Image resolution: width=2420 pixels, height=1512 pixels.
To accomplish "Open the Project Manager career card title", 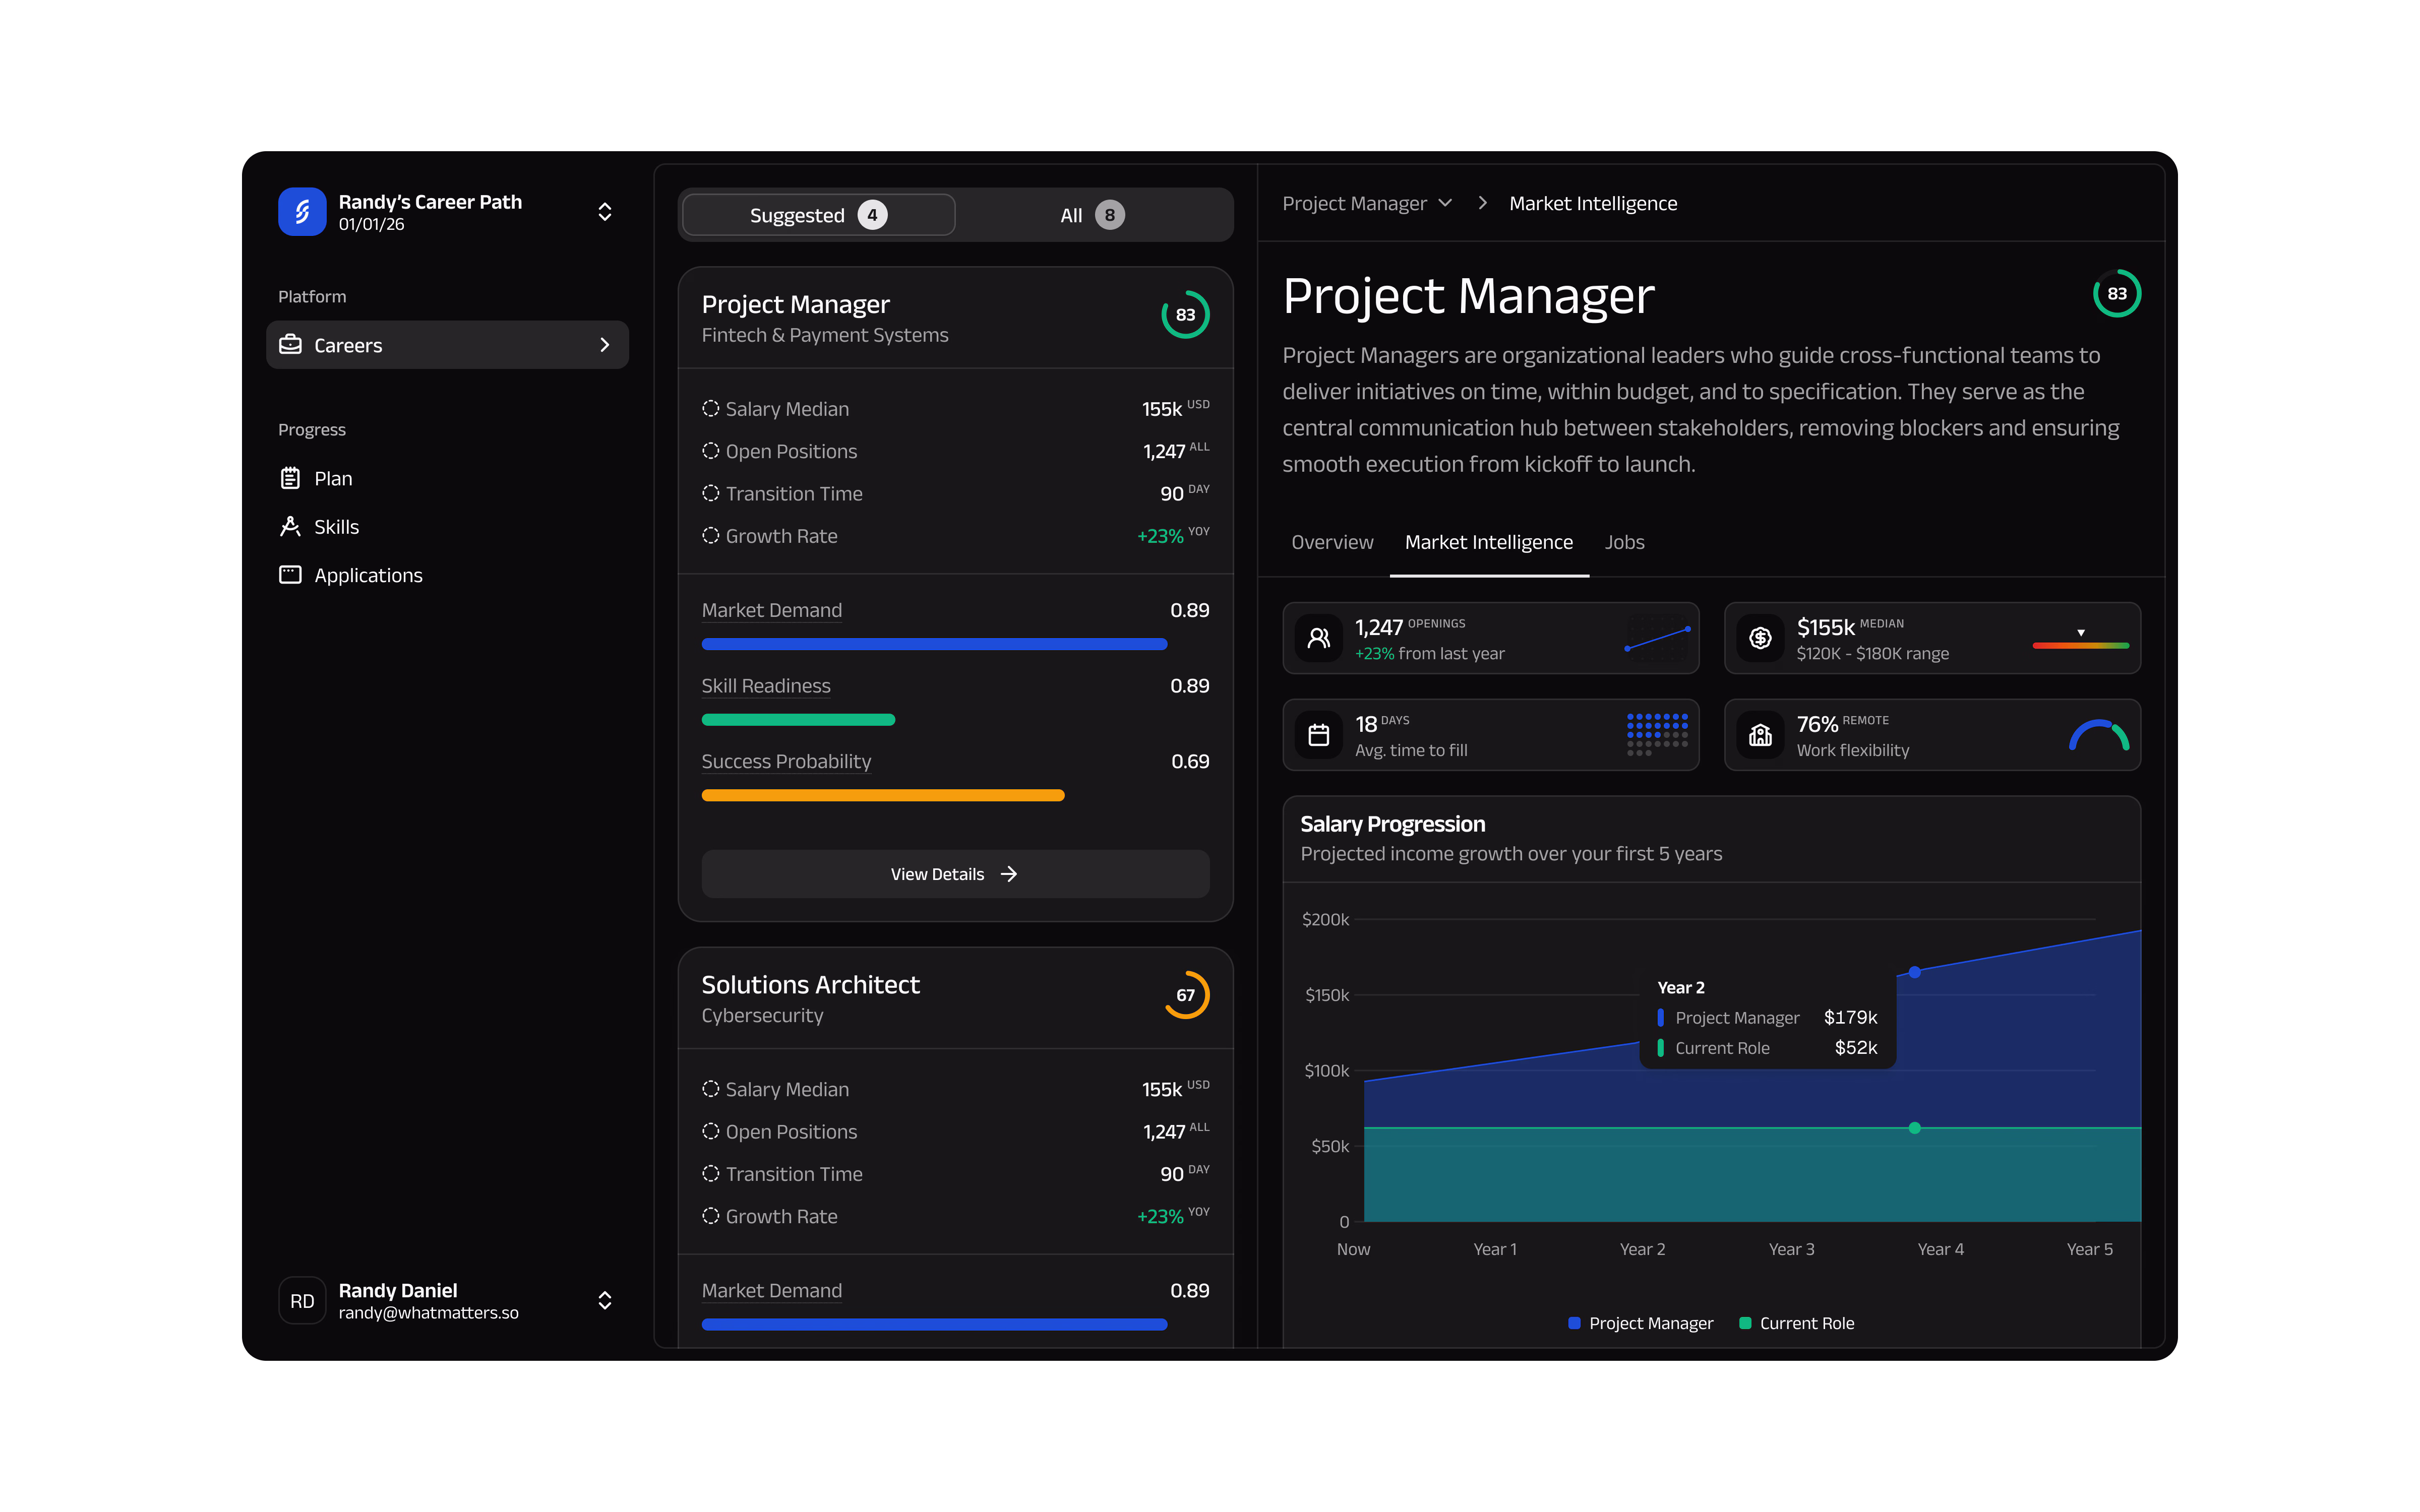I will point(795,304).
